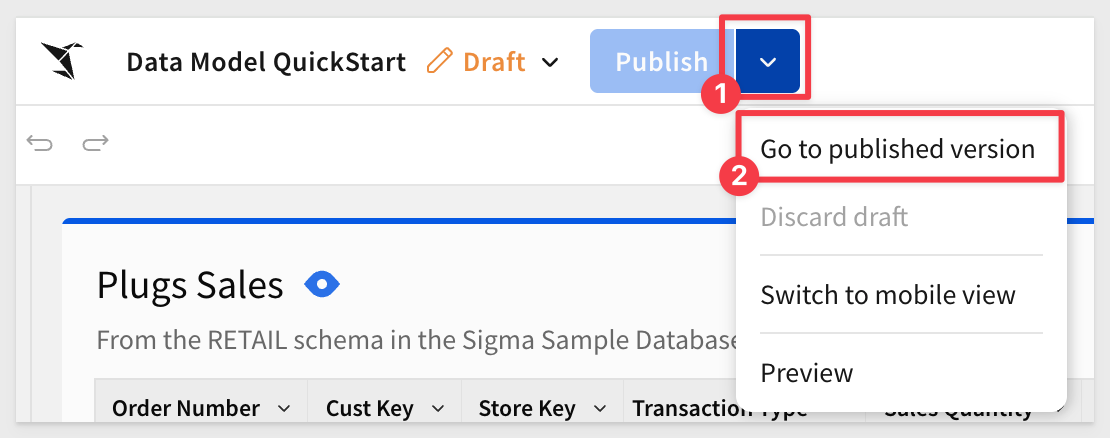Toggle the Plugs Sales eye visibility icon
This screenshot has width=1110, height=438.
coord(322,285)
